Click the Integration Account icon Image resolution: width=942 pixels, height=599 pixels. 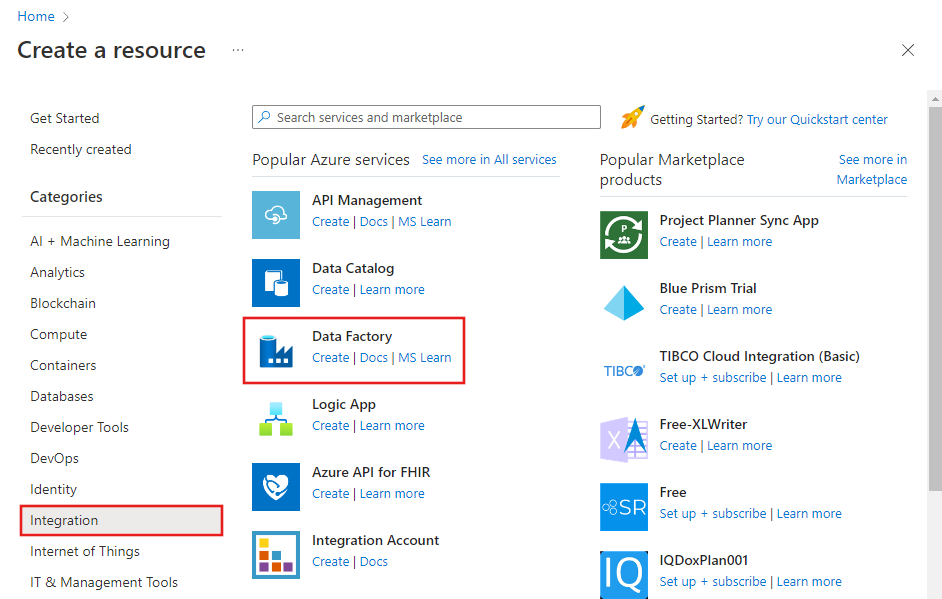coord(276,555)
